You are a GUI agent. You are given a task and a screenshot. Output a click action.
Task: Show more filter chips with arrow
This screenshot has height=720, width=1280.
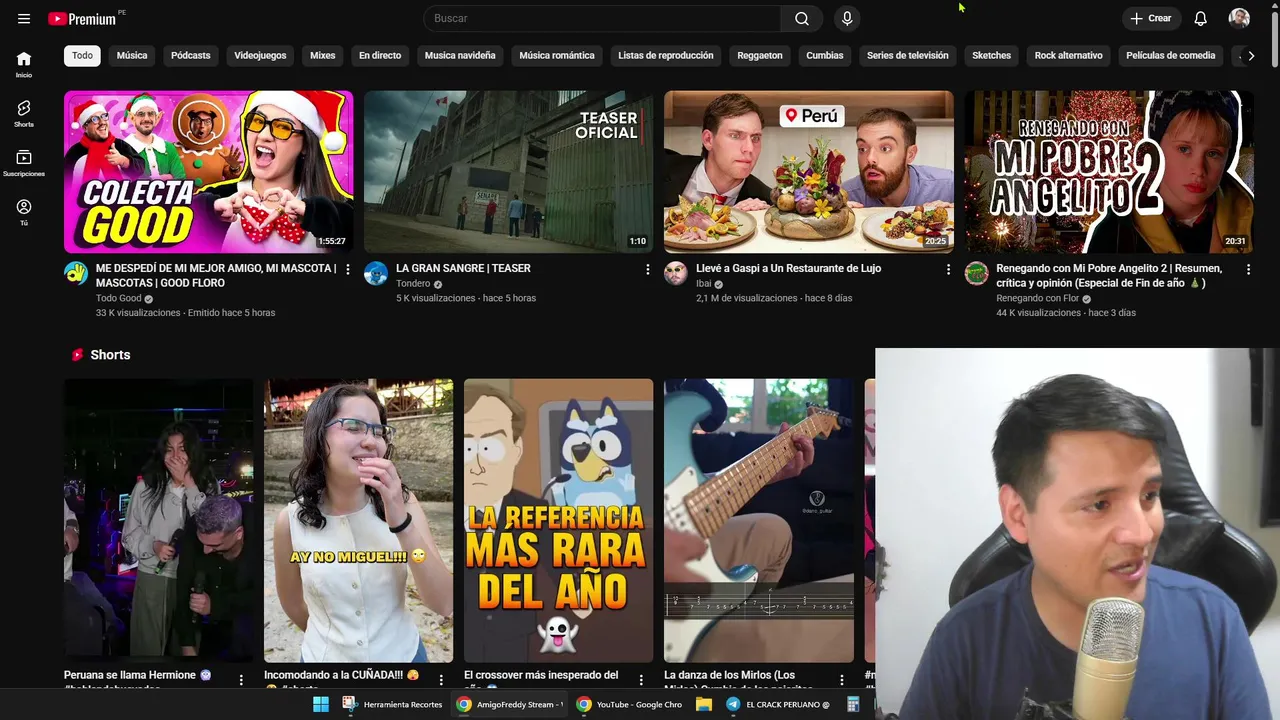click(x=1251, y=55)
